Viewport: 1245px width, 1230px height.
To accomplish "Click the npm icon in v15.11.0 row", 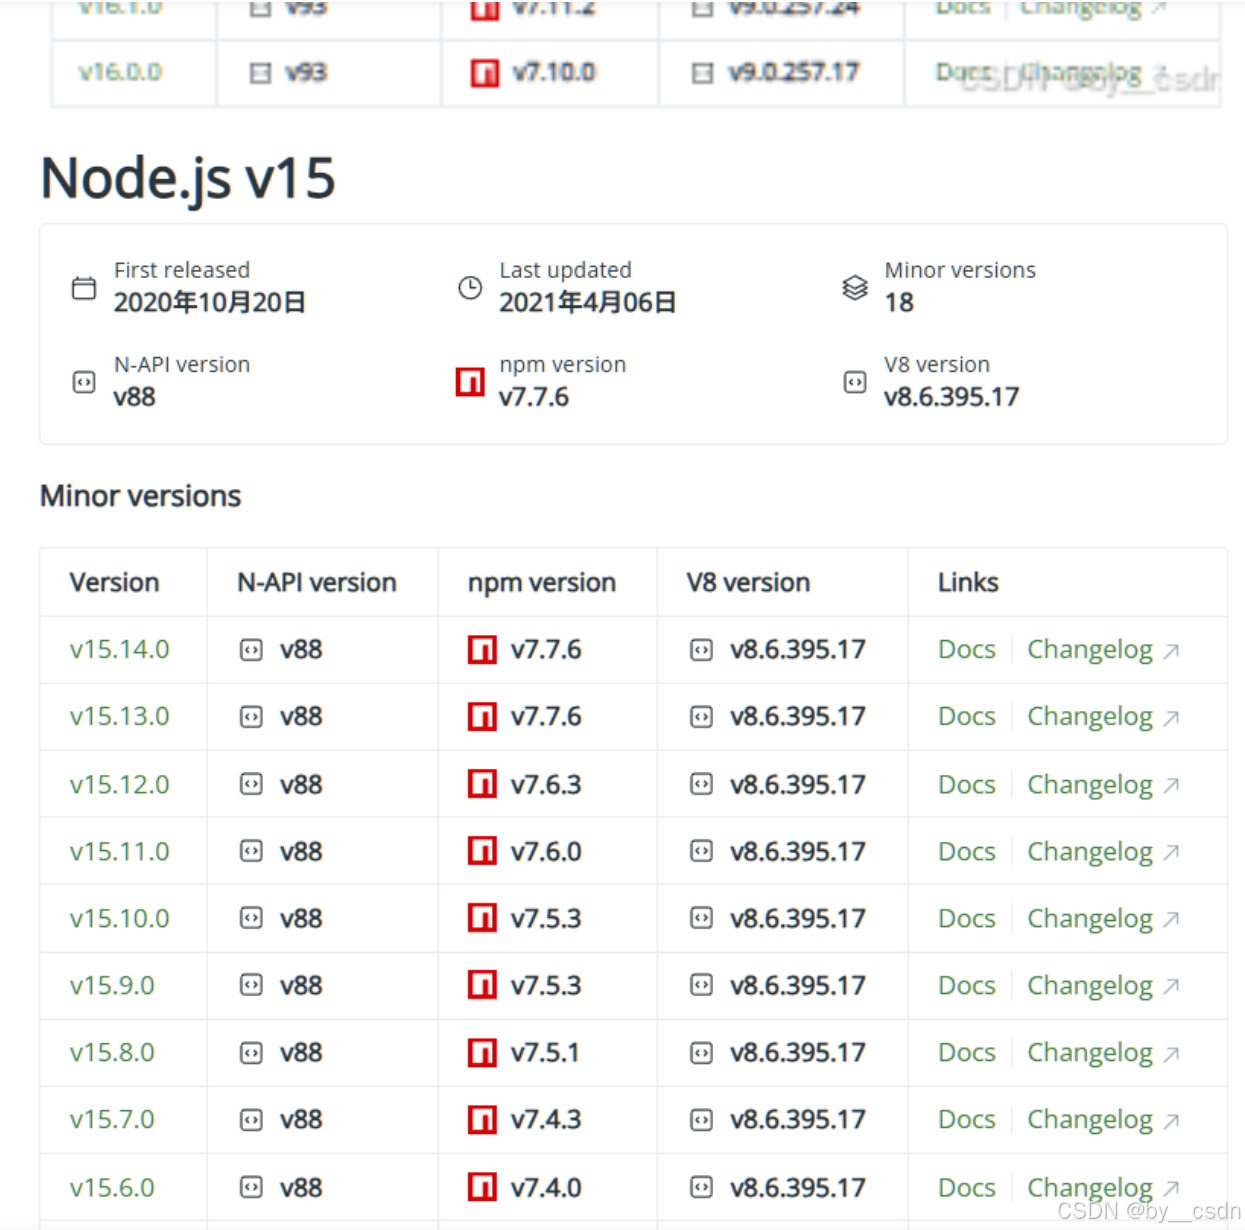I will click(482, 852).
